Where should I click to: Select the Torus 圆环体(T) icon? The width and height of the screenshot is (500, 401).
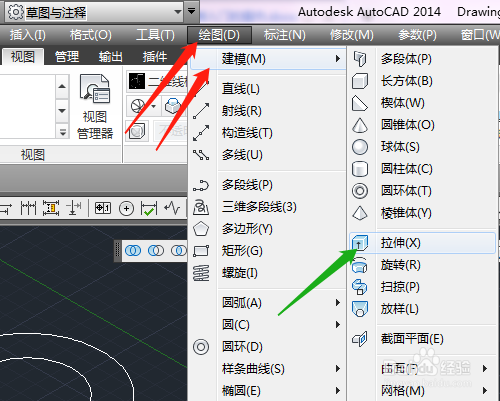pyautogui.click(x=360, y=191)
